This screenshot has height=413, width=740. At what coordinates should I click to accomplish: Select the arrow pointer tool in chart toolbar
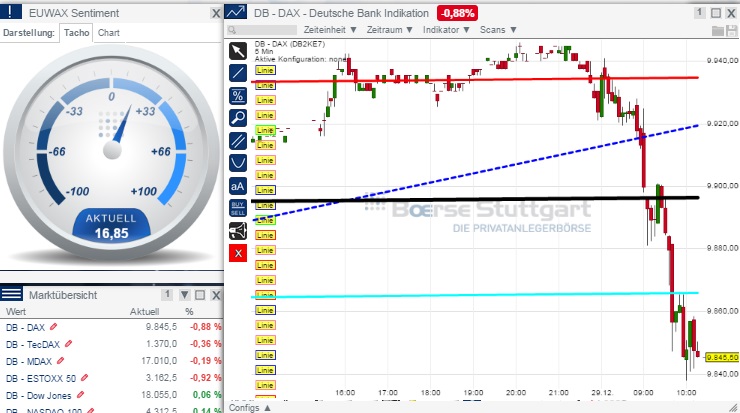pos(238,50)
